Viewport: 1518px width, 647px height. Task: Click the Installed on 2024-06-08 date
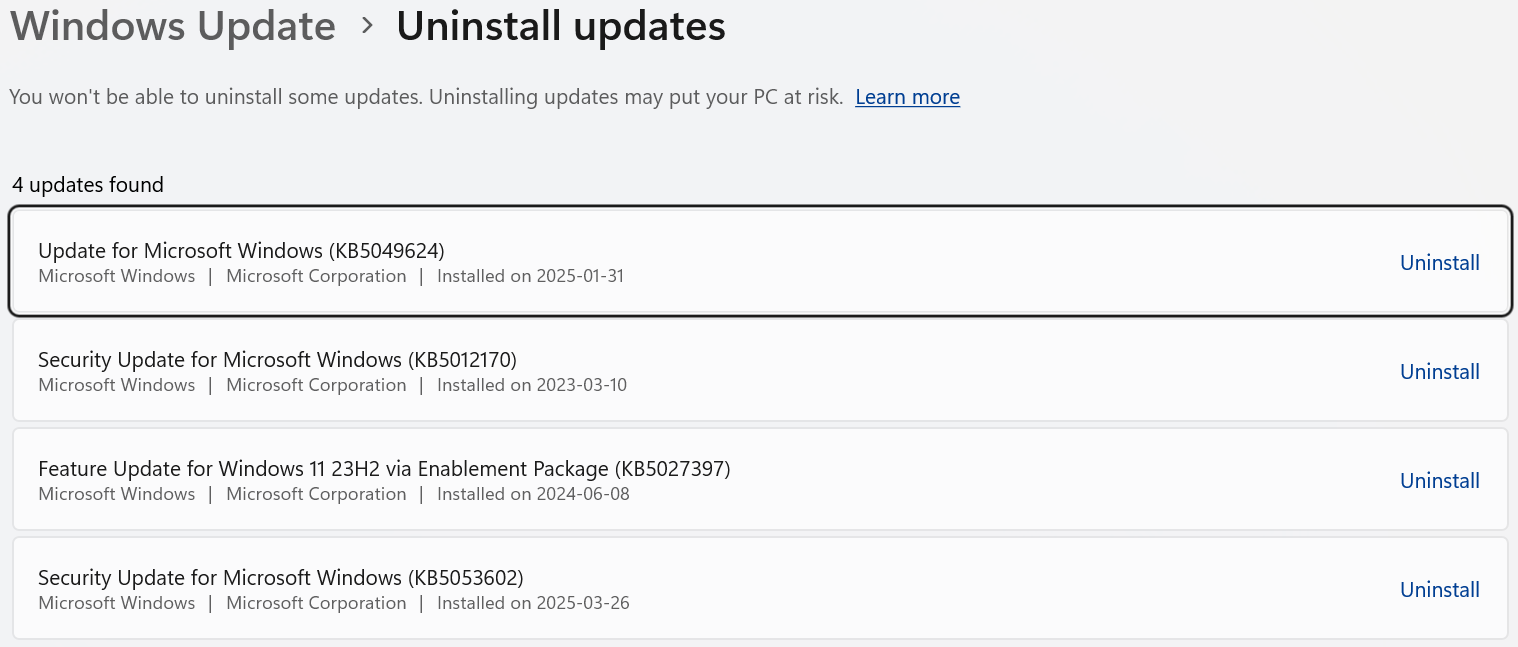[x=533, y=494]
